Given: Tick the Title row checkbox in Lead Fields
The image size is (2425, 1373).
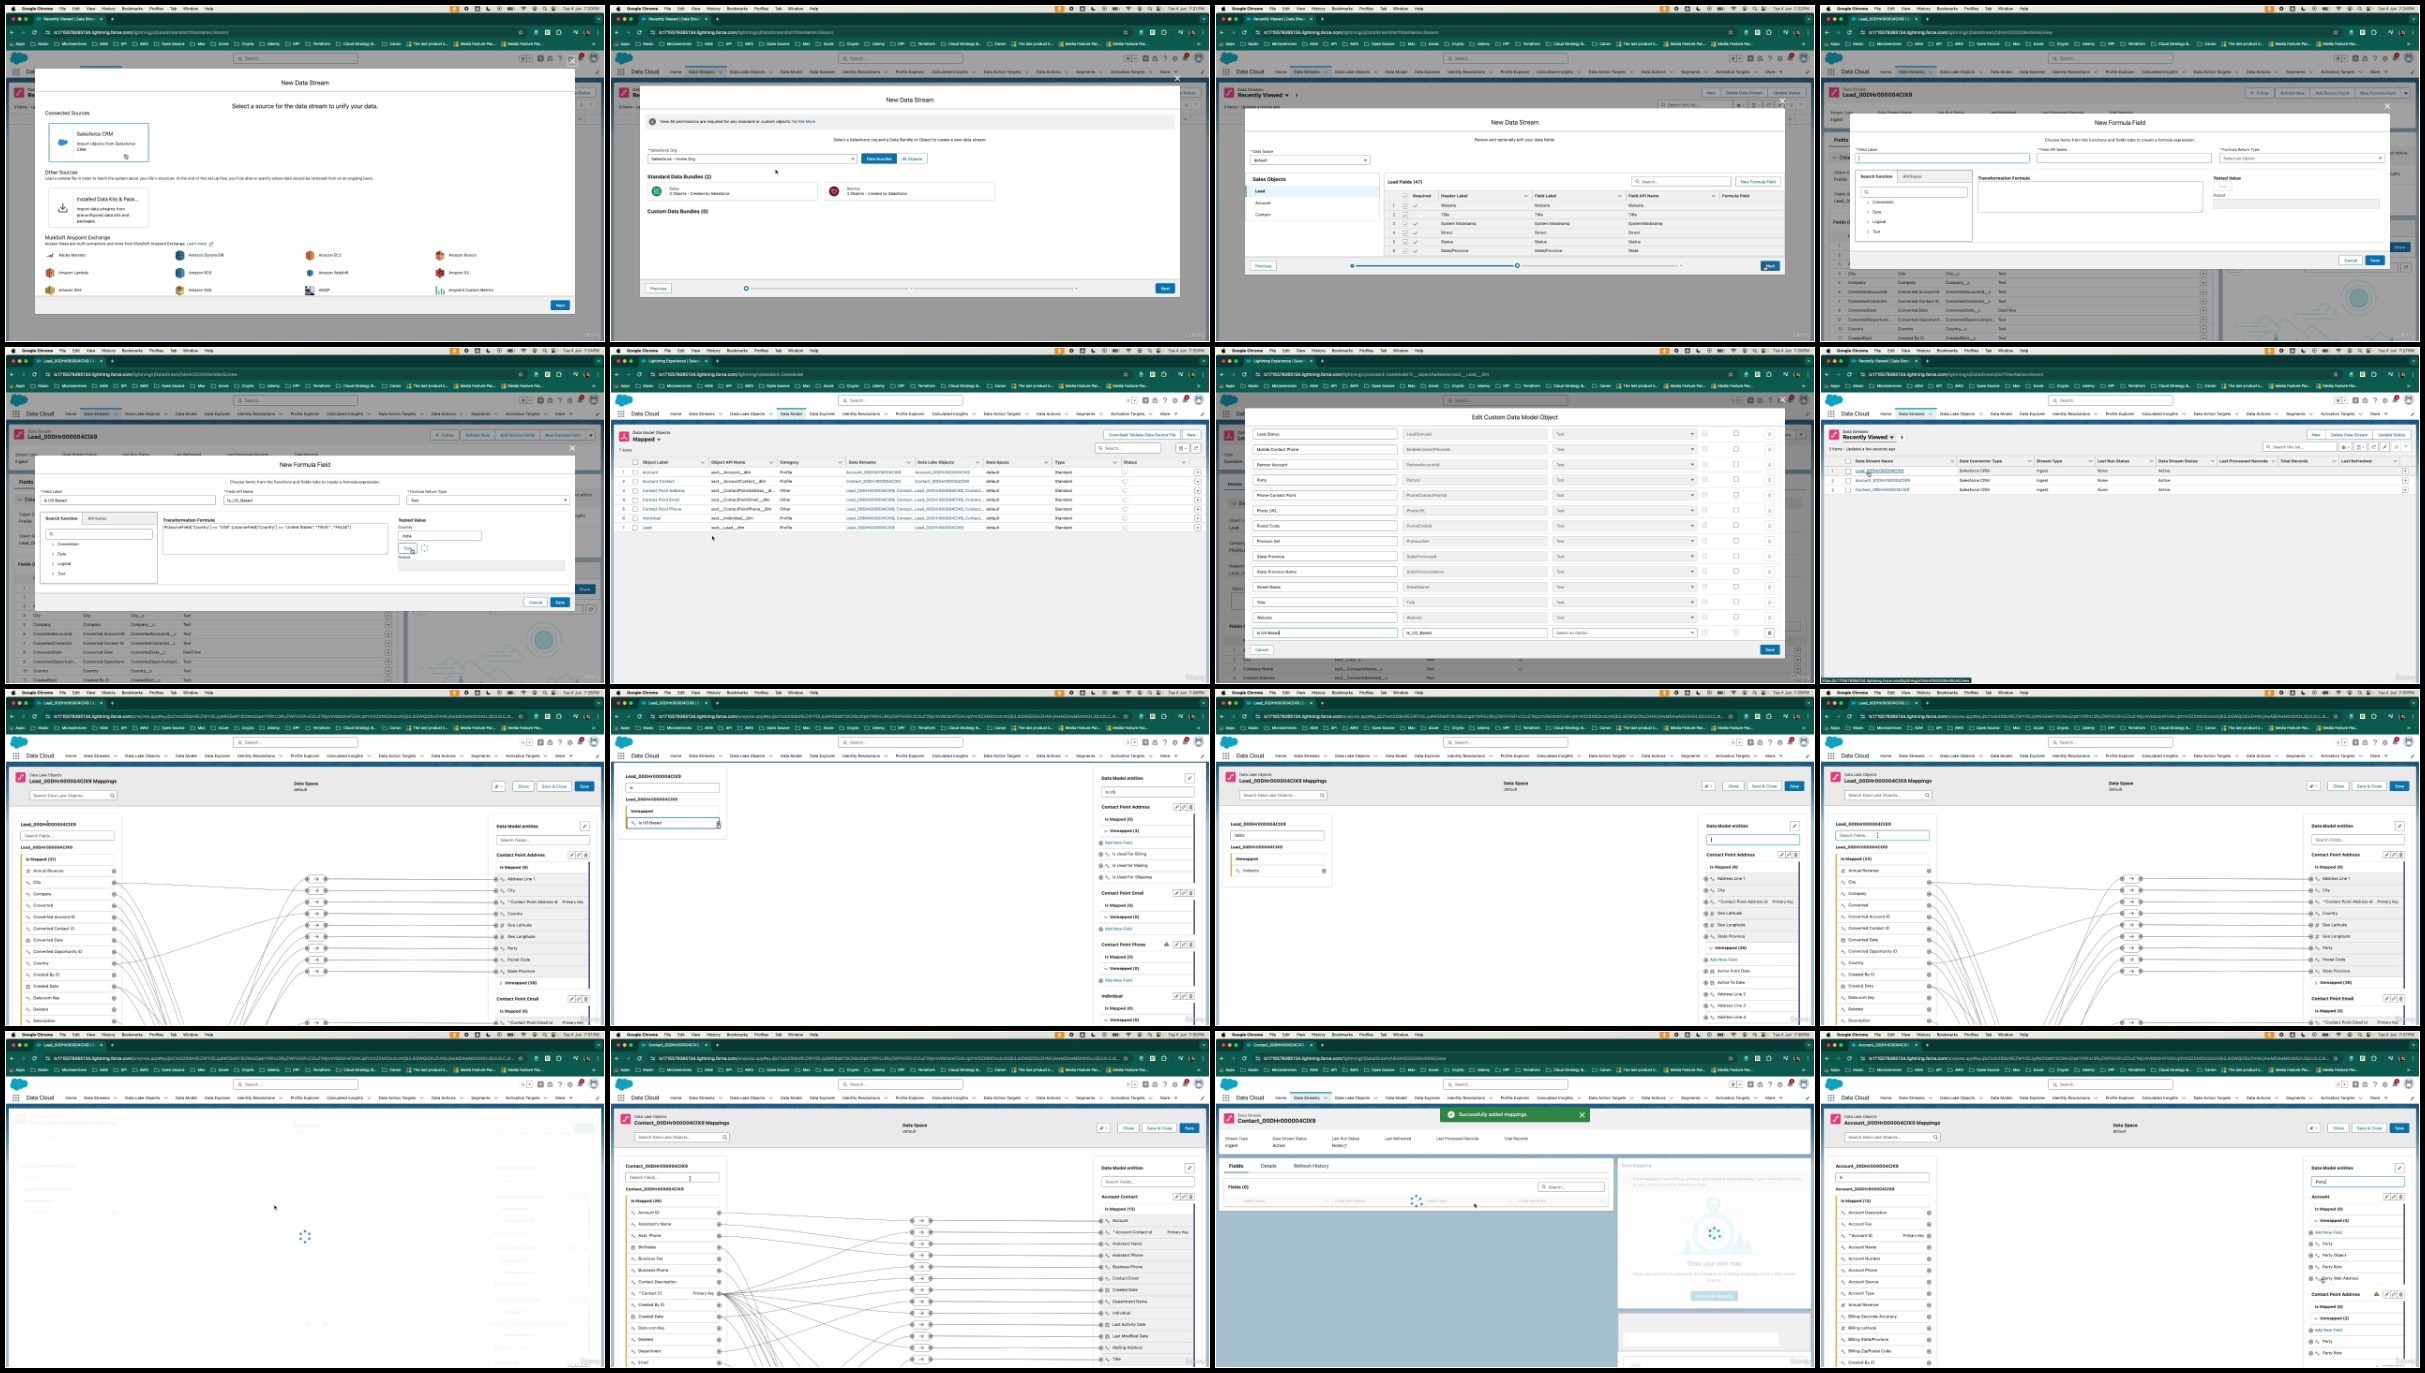Looking at the screenshot, I should [1405, 214].
